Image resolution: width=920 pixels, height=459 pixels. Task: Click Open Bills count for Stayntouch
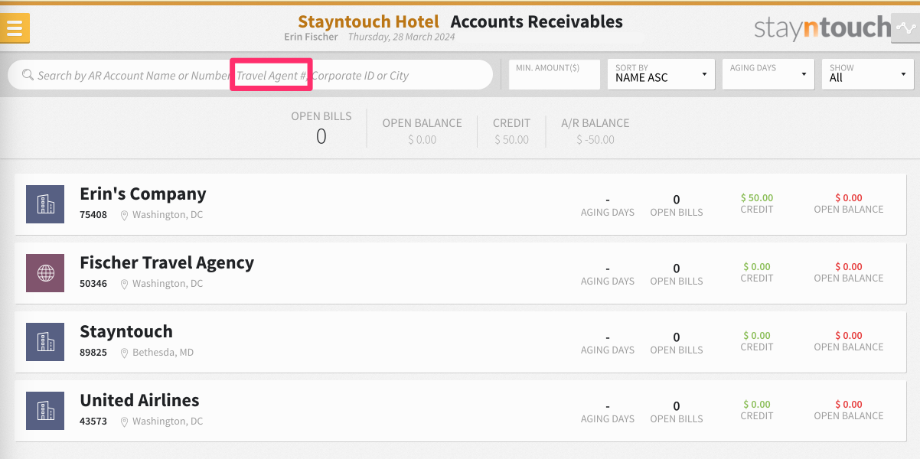pos(676,337)
